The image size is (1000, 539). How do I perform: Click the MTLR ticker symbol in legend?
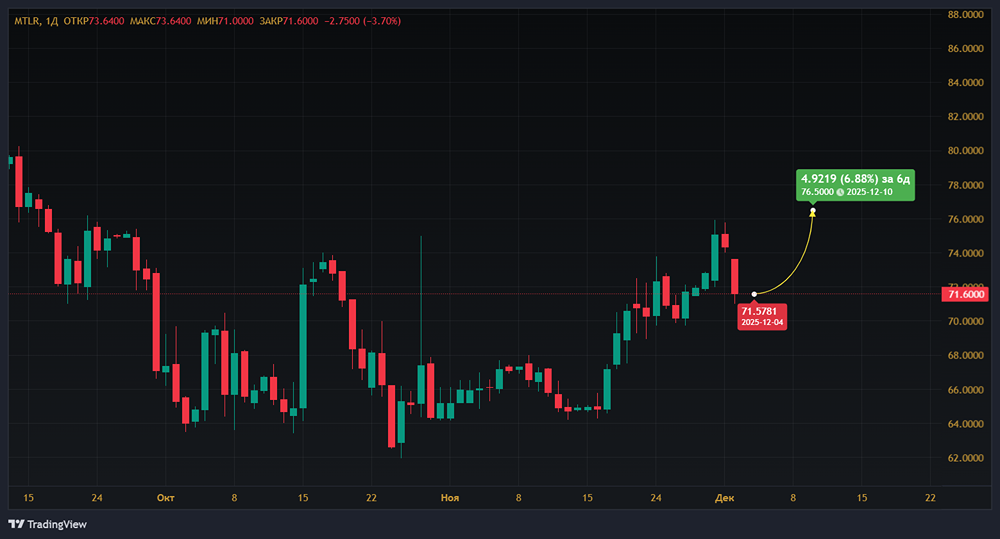coord(26,20)
